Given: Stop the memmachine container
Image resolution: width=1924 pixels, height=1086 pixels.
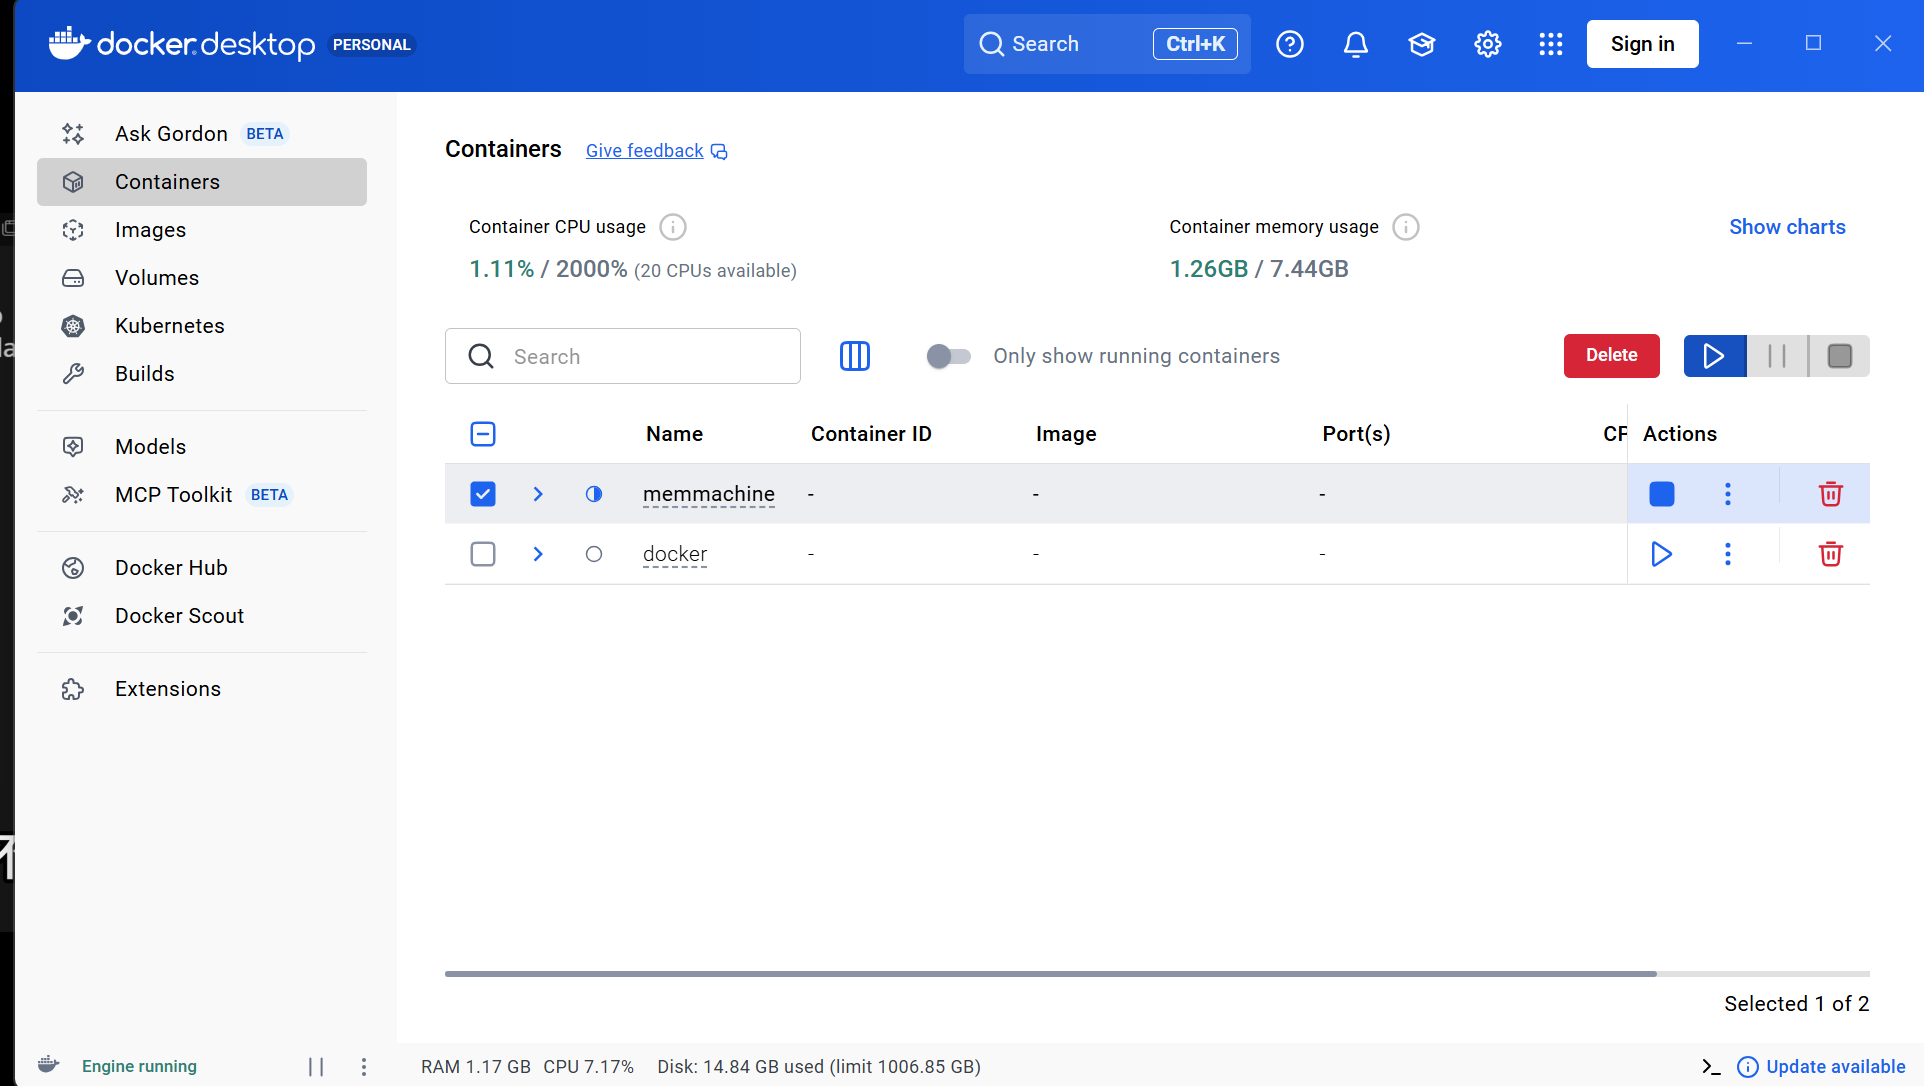Looking at the screenshot, I should (x=1661, y=494).
